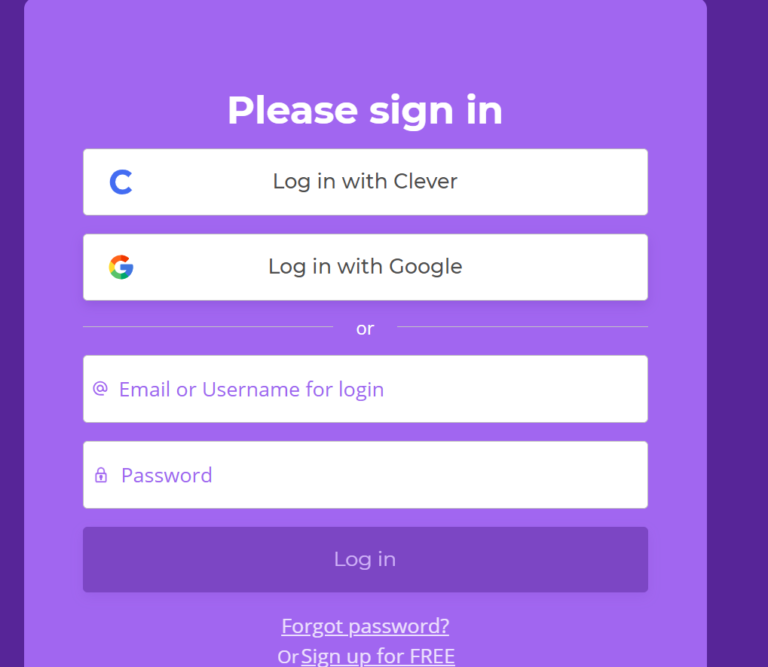Follow the Sign up for FREE link

pyautogui.click(x=378, y=656)
